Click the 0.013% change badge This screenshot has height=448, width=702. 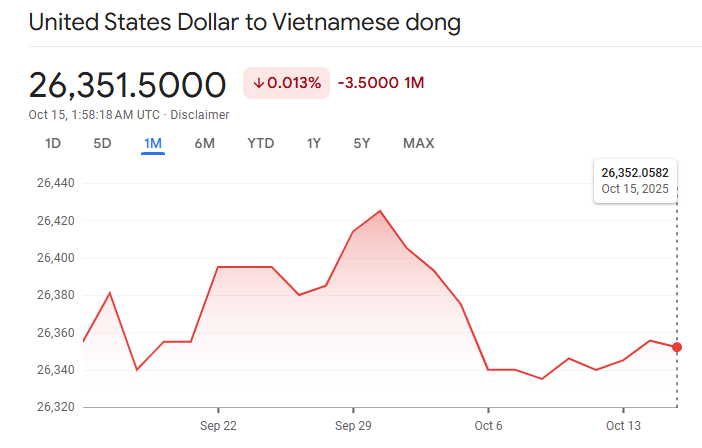[286, 83]
